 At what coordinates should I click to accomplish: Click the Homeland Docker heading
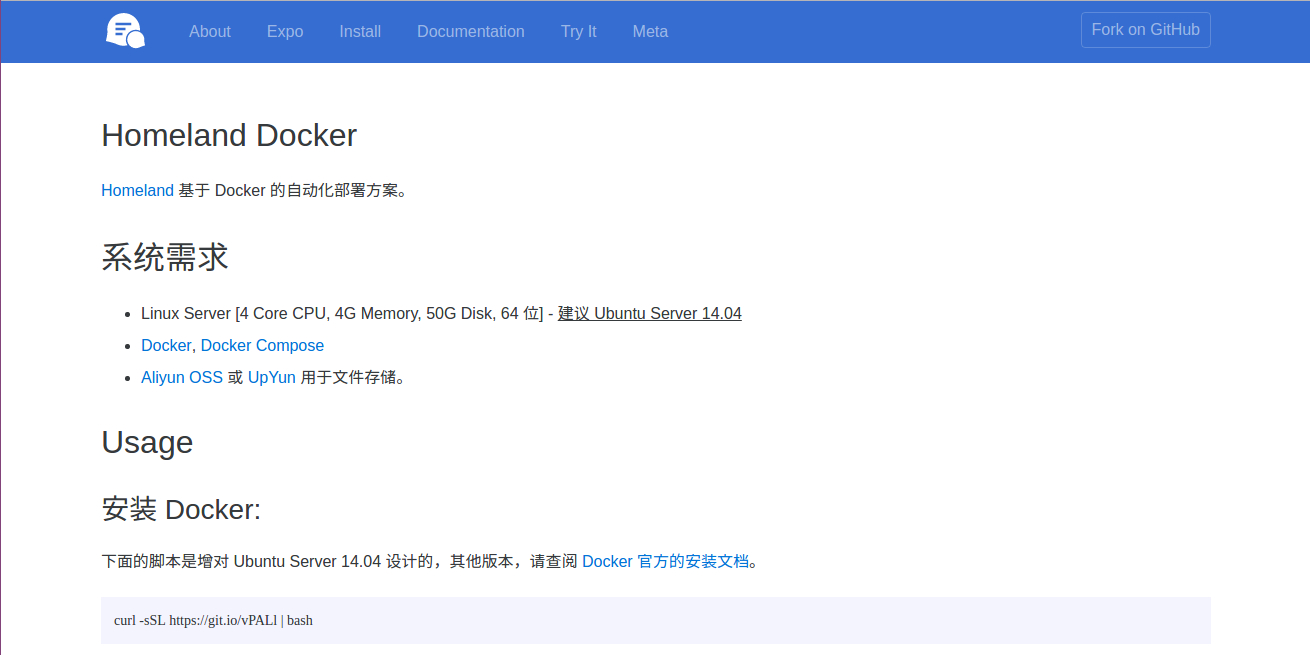[229, 135]
